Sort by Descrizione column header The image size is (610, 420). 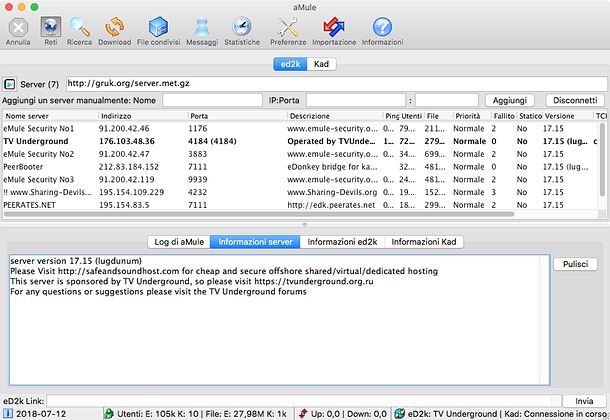[335, 116]
